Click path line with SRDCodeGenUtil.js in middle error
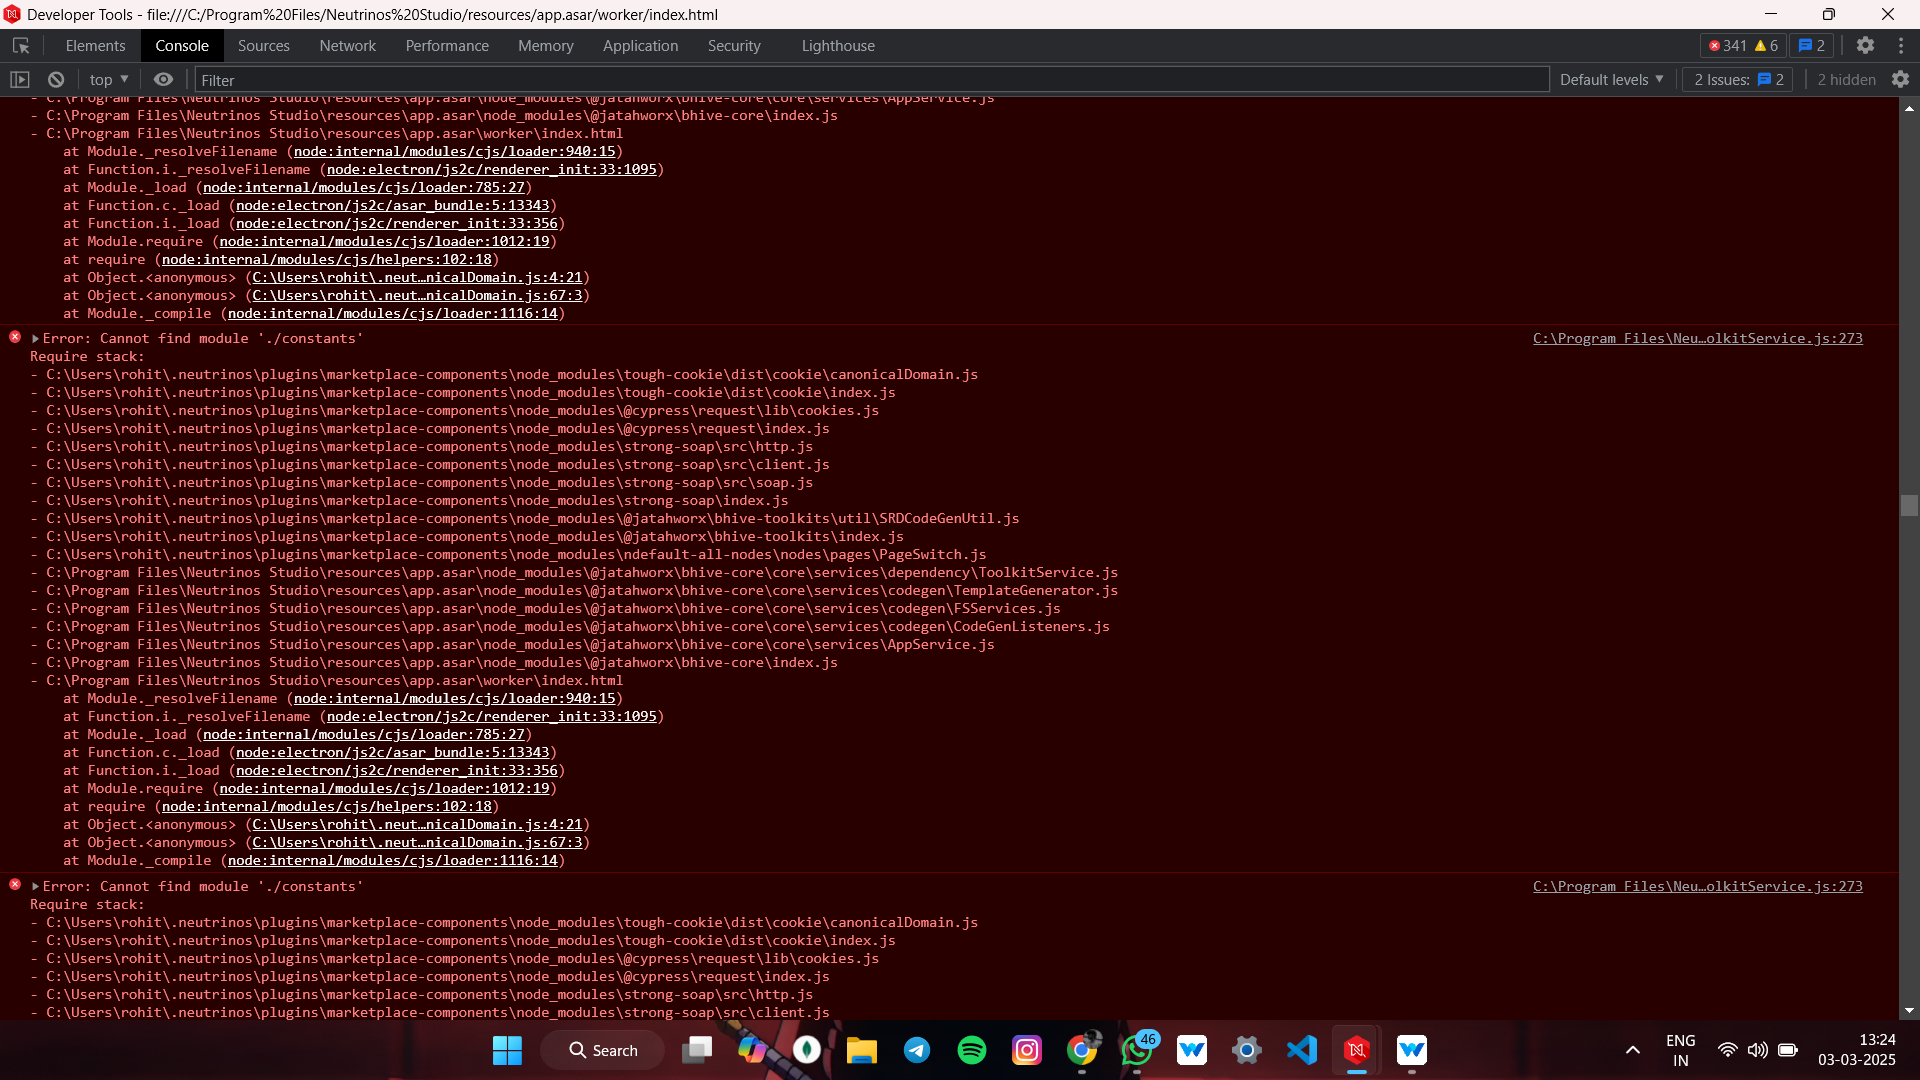This screenshot has width=1920, height=1080. click(x=525, y=519)
